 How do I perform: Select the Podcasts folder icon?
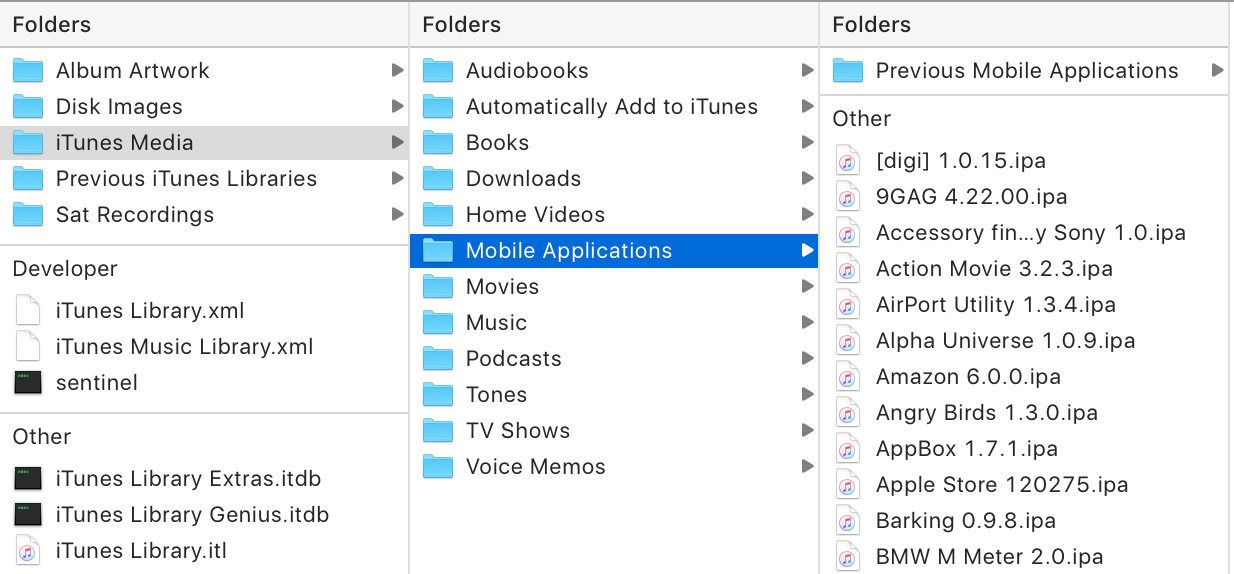438,359
